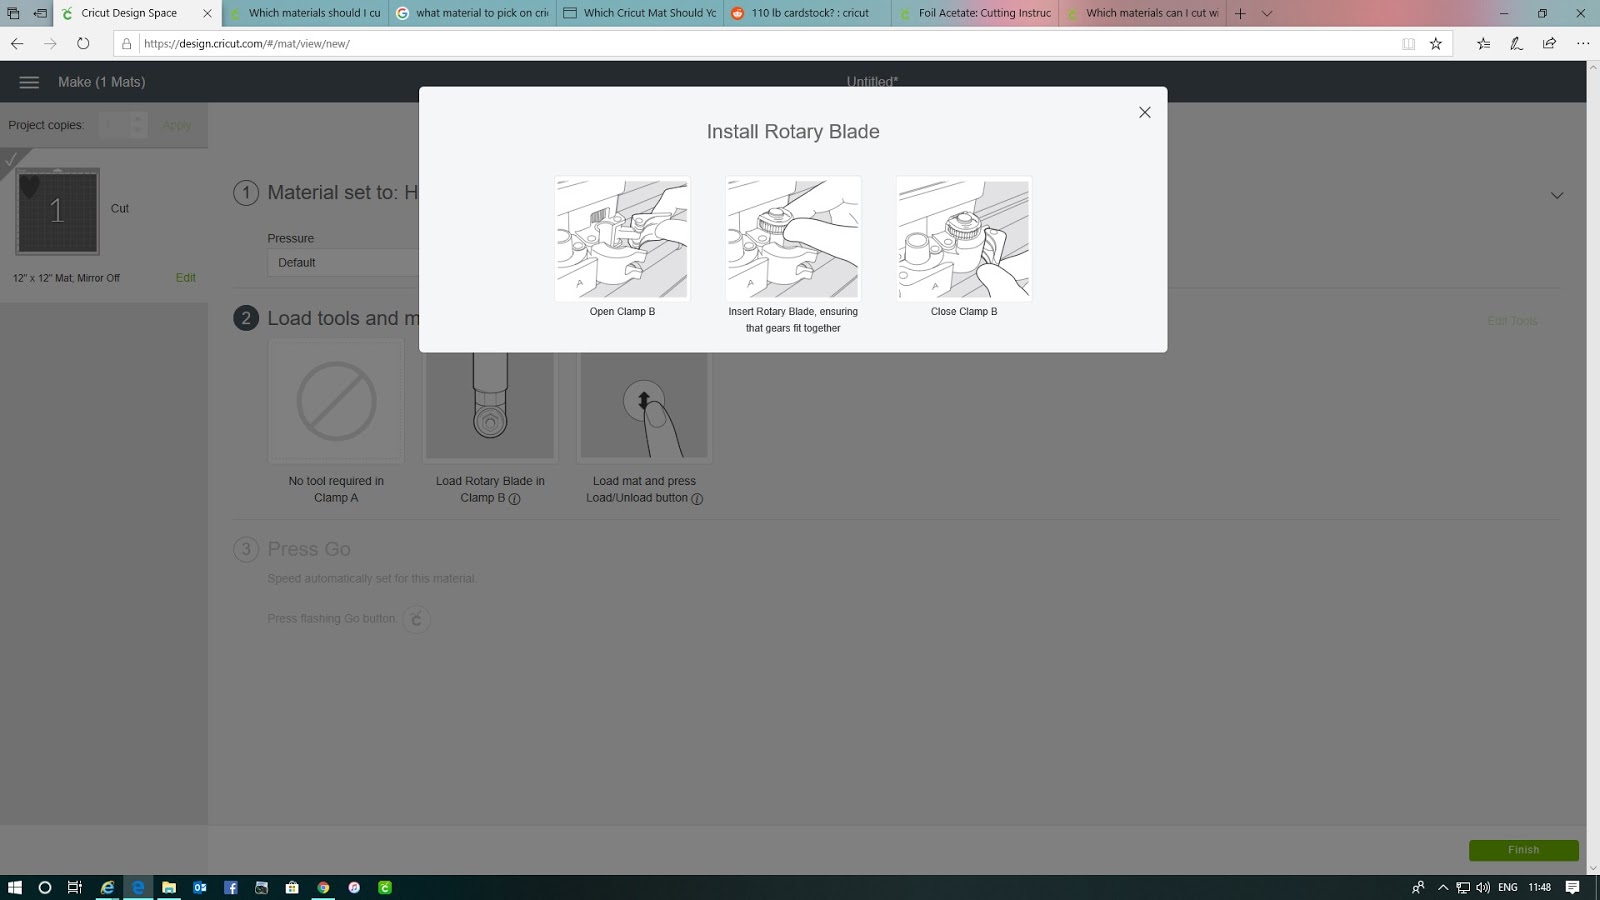Collapse the Material set section chevron
This screenshot has height=900, width=1600.
tap(1557, 195)
